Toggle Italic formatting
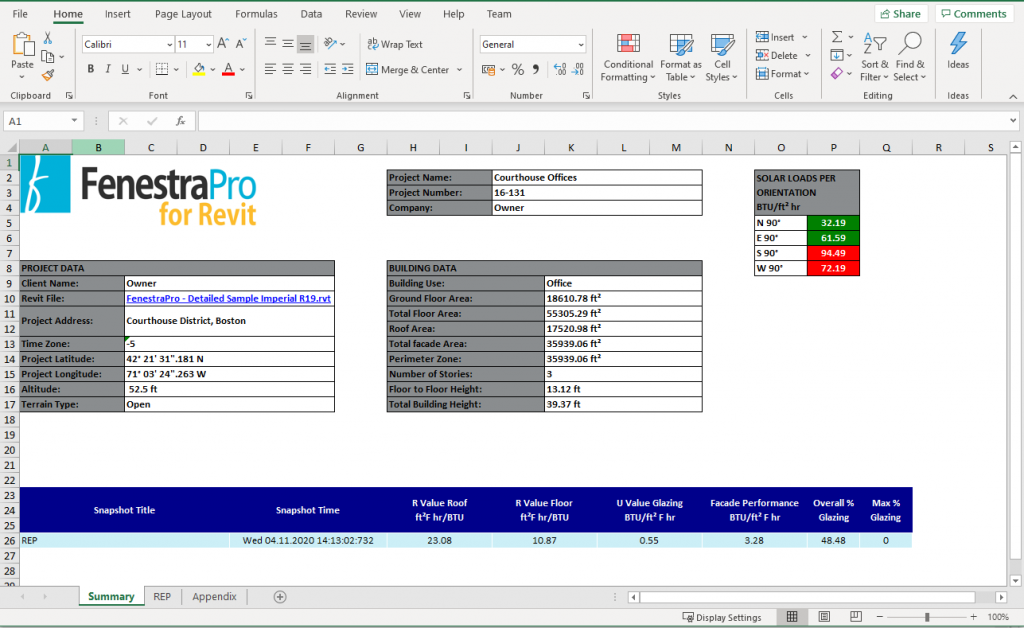This screenshot has width=1024, height=628. click(108, 69)
